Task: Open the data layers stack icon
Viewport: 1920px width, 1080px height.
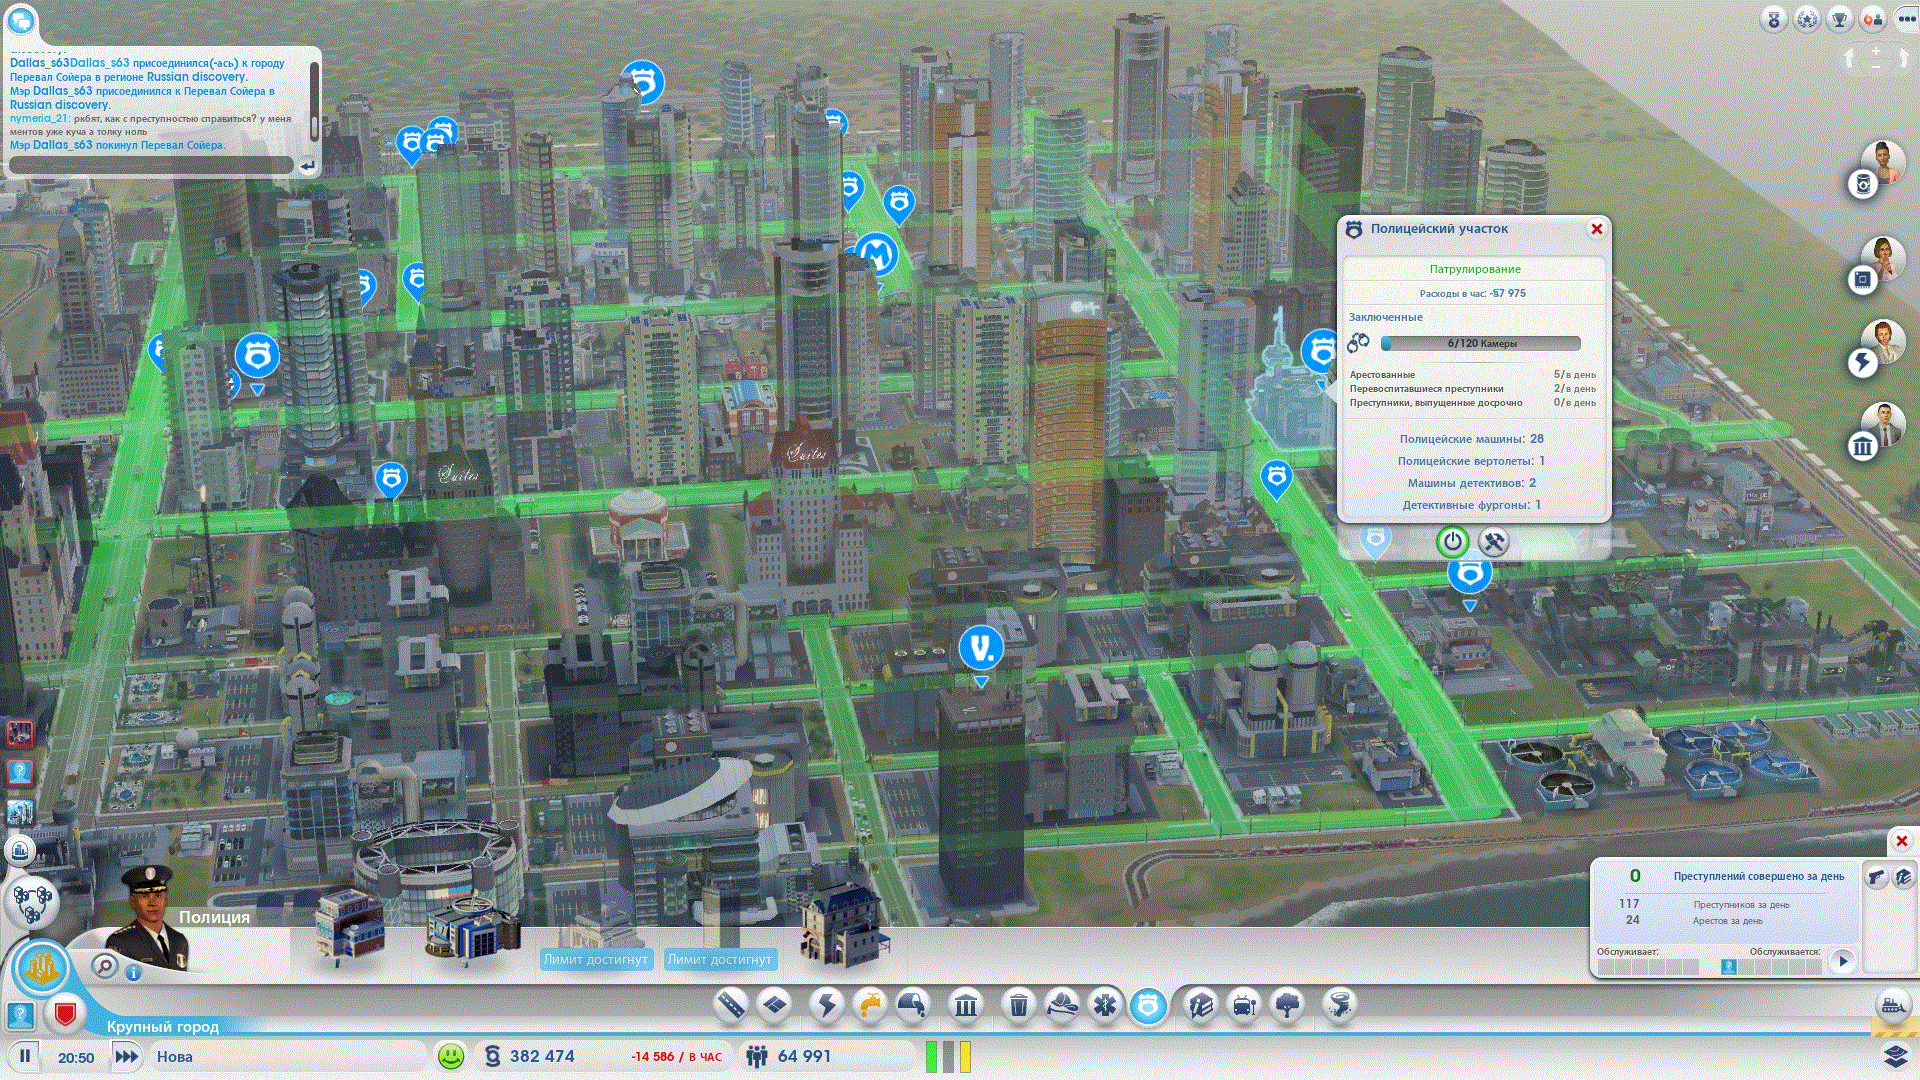Action: point(1895,1056)
